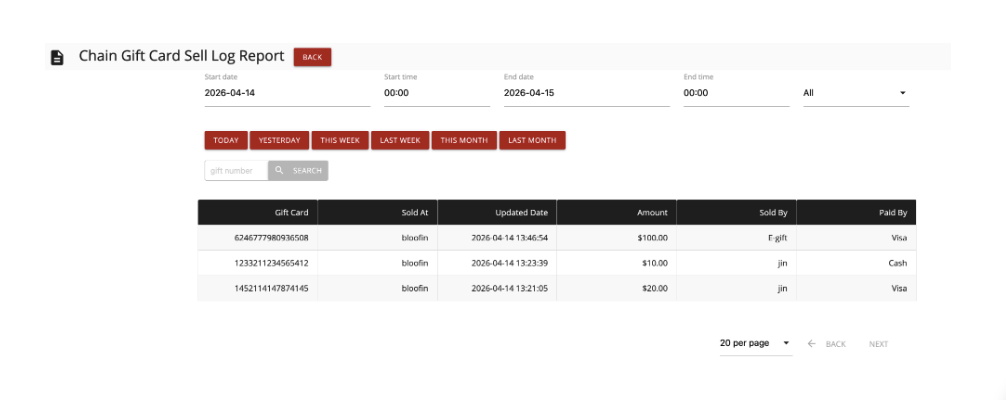This screenshot has height=400, width=1006.
Task: Sort by Updated Date column header
Action: pyautogui.click(x=497, y=213)
